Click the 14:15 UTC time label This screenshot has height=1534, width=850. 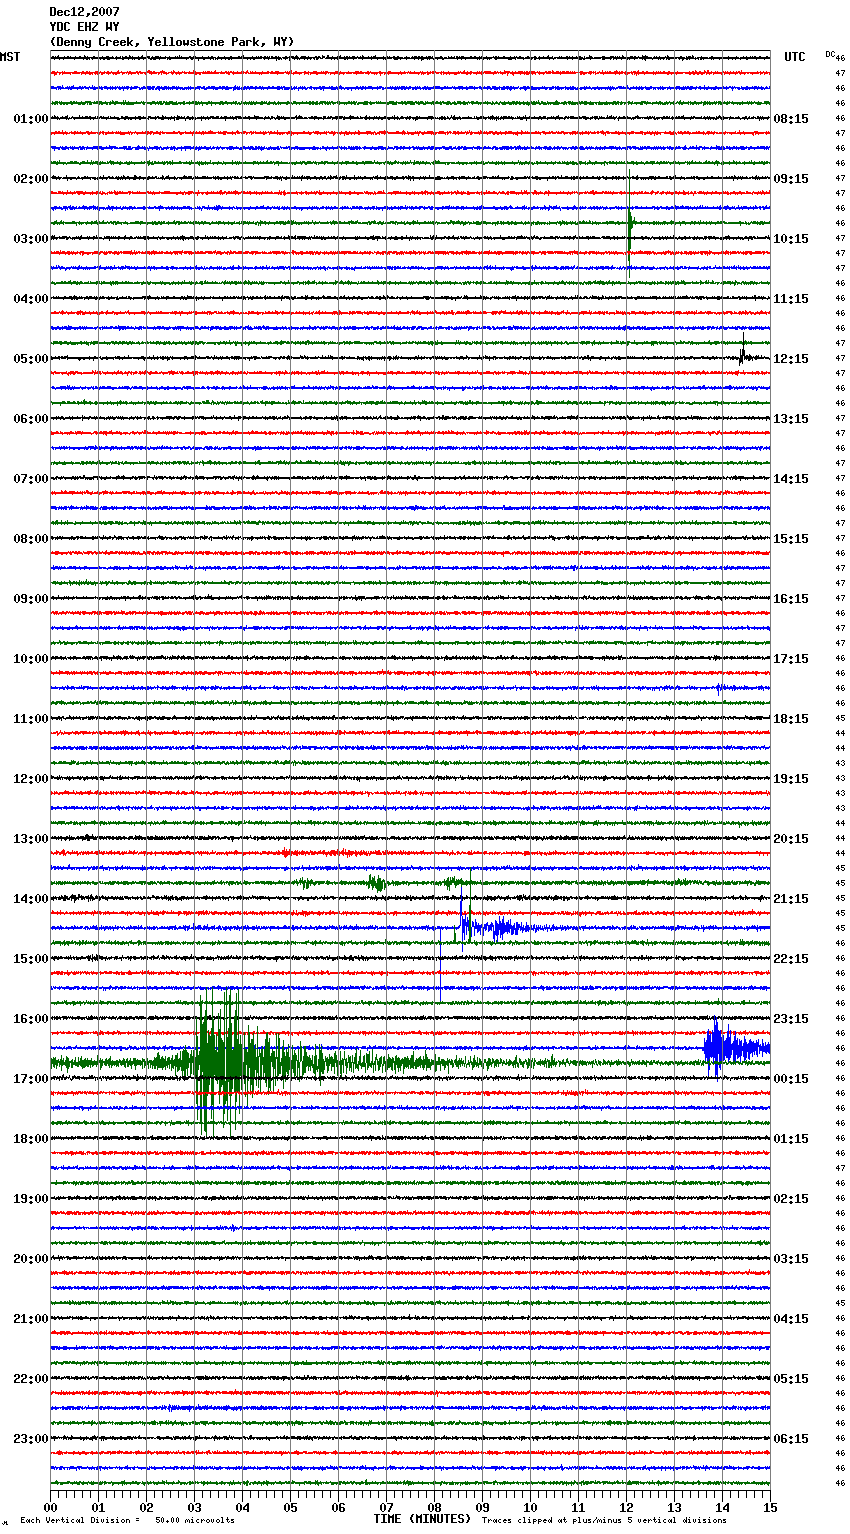click(791, 479)
